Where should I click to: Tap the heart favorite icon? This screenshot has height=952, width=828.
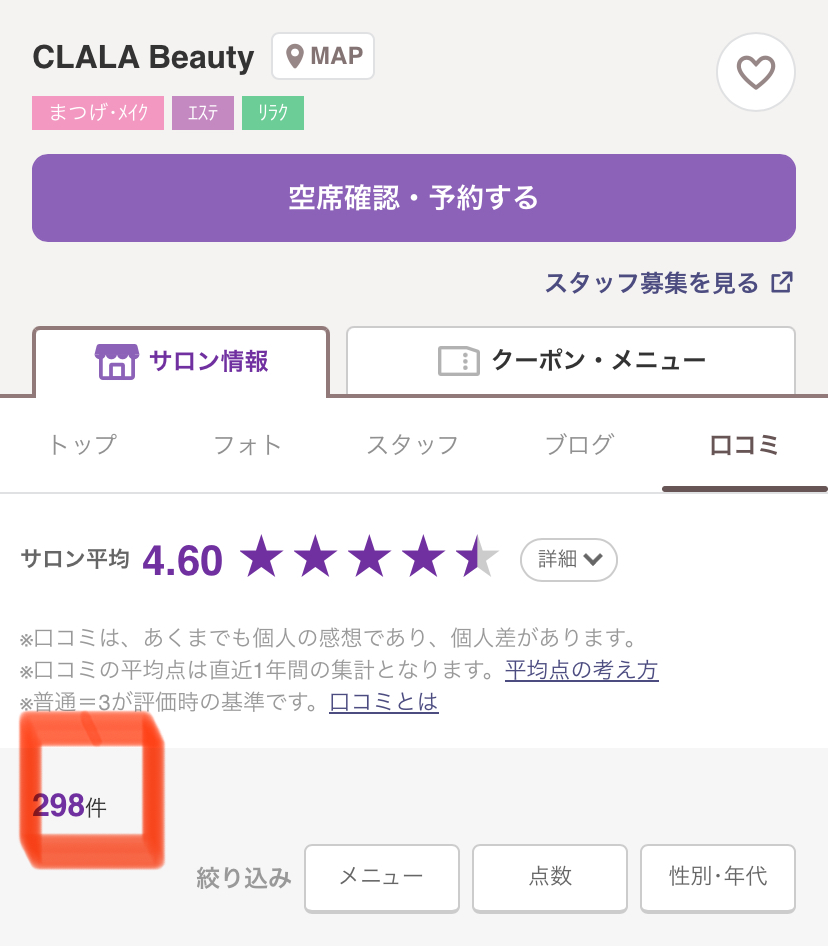(x=755, y=72)
